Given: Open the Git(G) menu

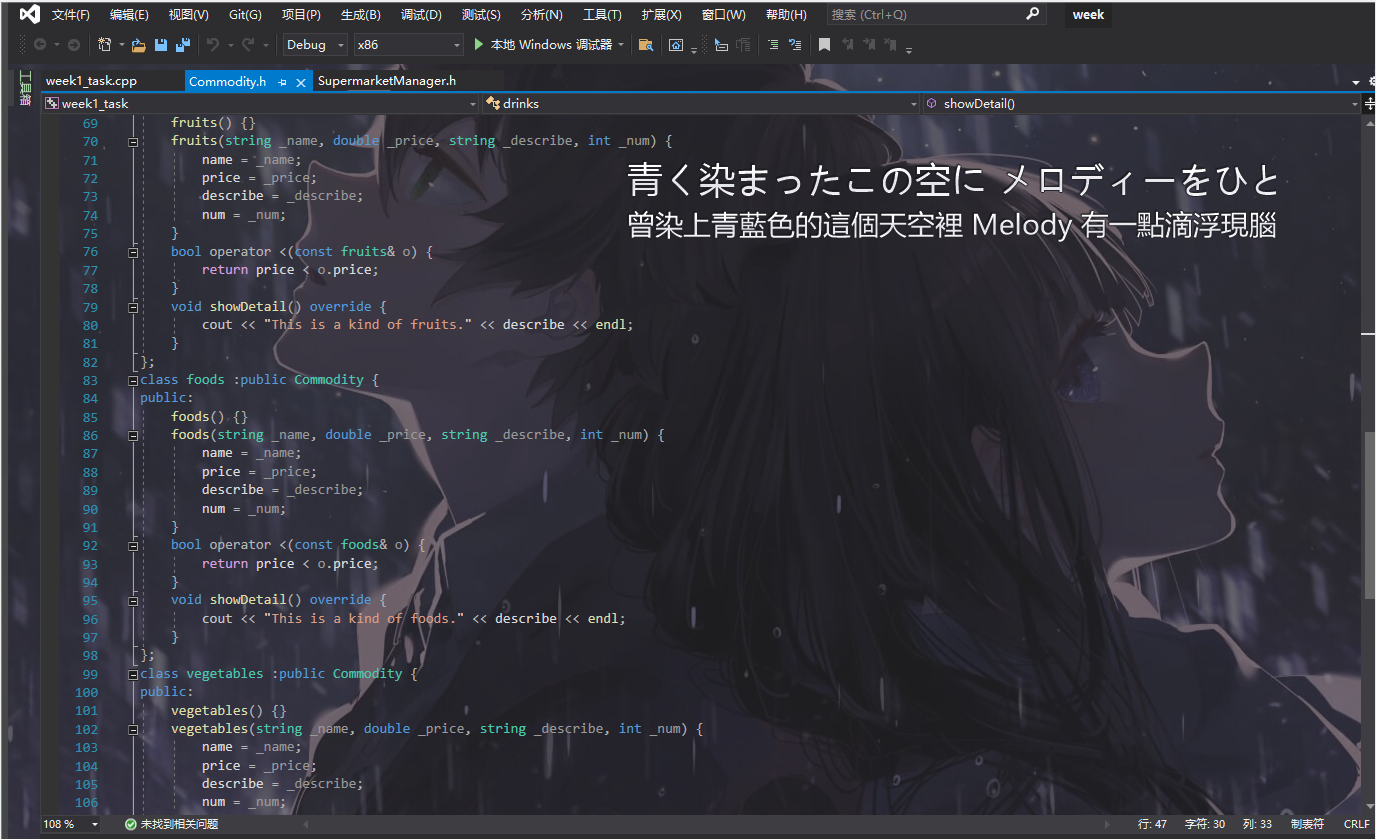Looking at the screenshot, I should point(245,15).
